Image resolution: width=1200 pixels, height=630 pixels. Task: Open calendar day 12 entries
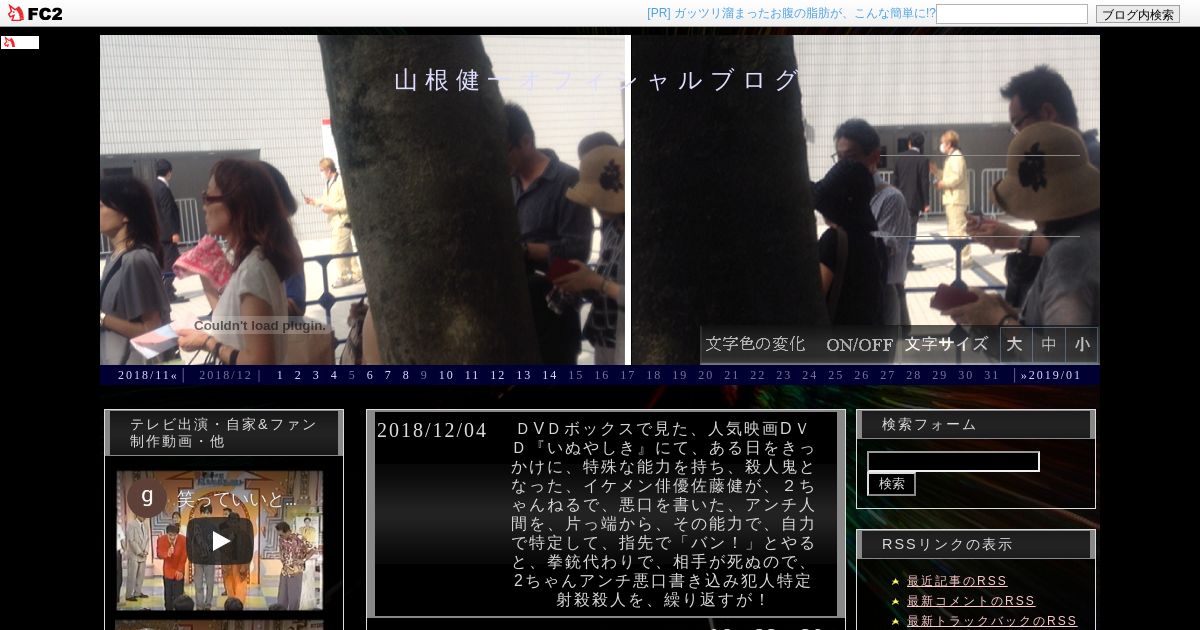tap(498, 375)
